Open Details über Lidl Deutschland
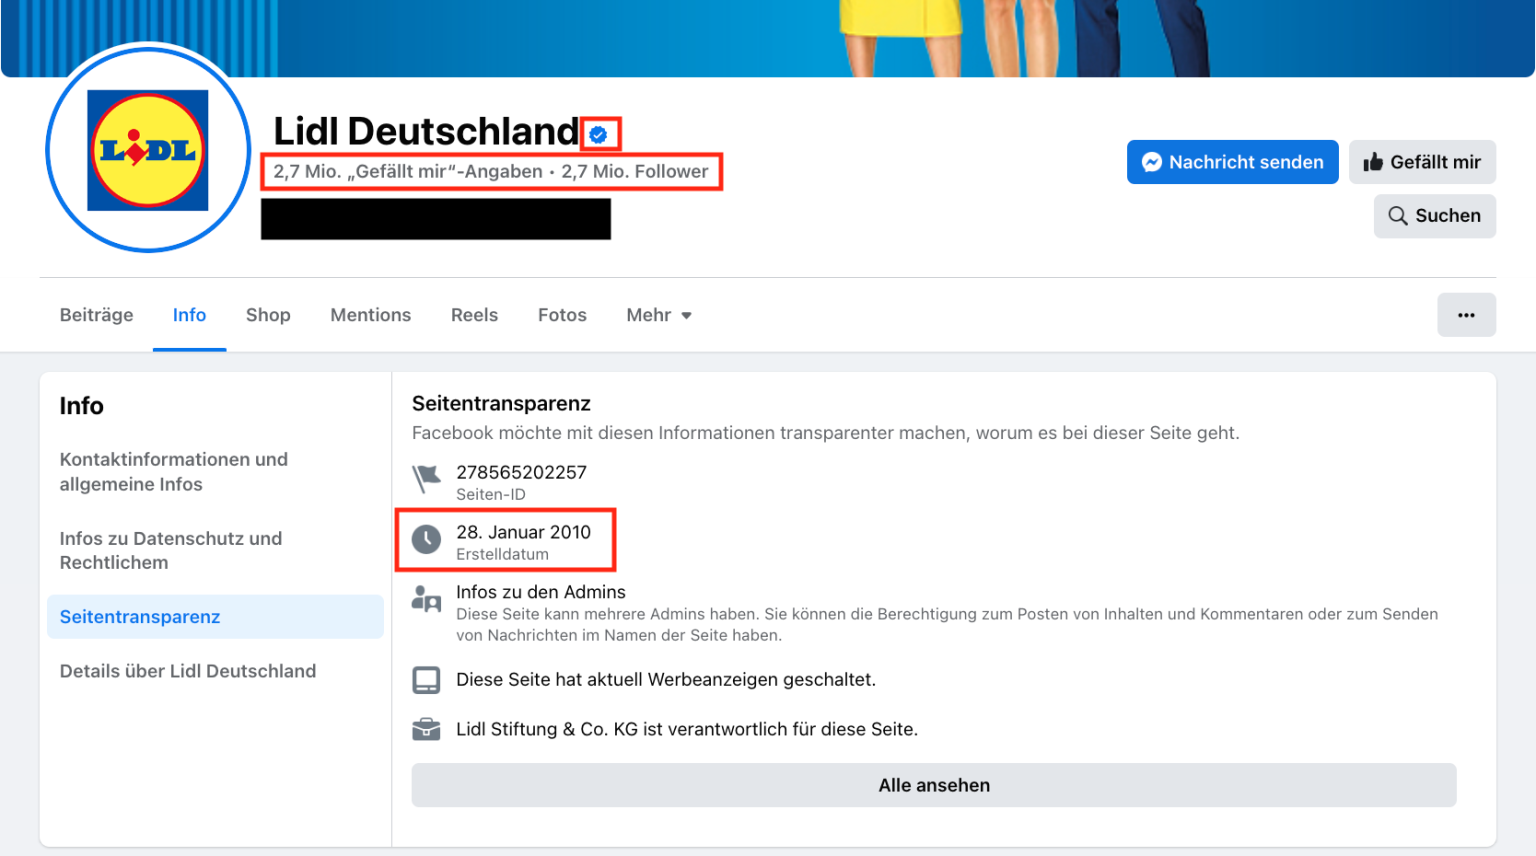Screen dimensions: 1536x856 pos(188,671)
